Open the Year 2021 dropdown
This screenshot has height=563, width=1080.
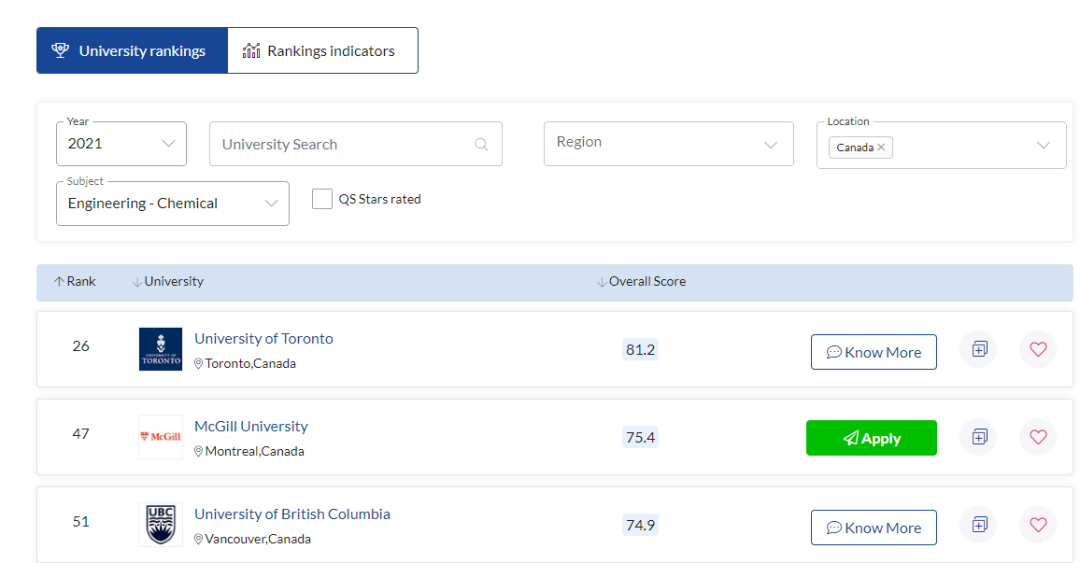coord(121,144)
